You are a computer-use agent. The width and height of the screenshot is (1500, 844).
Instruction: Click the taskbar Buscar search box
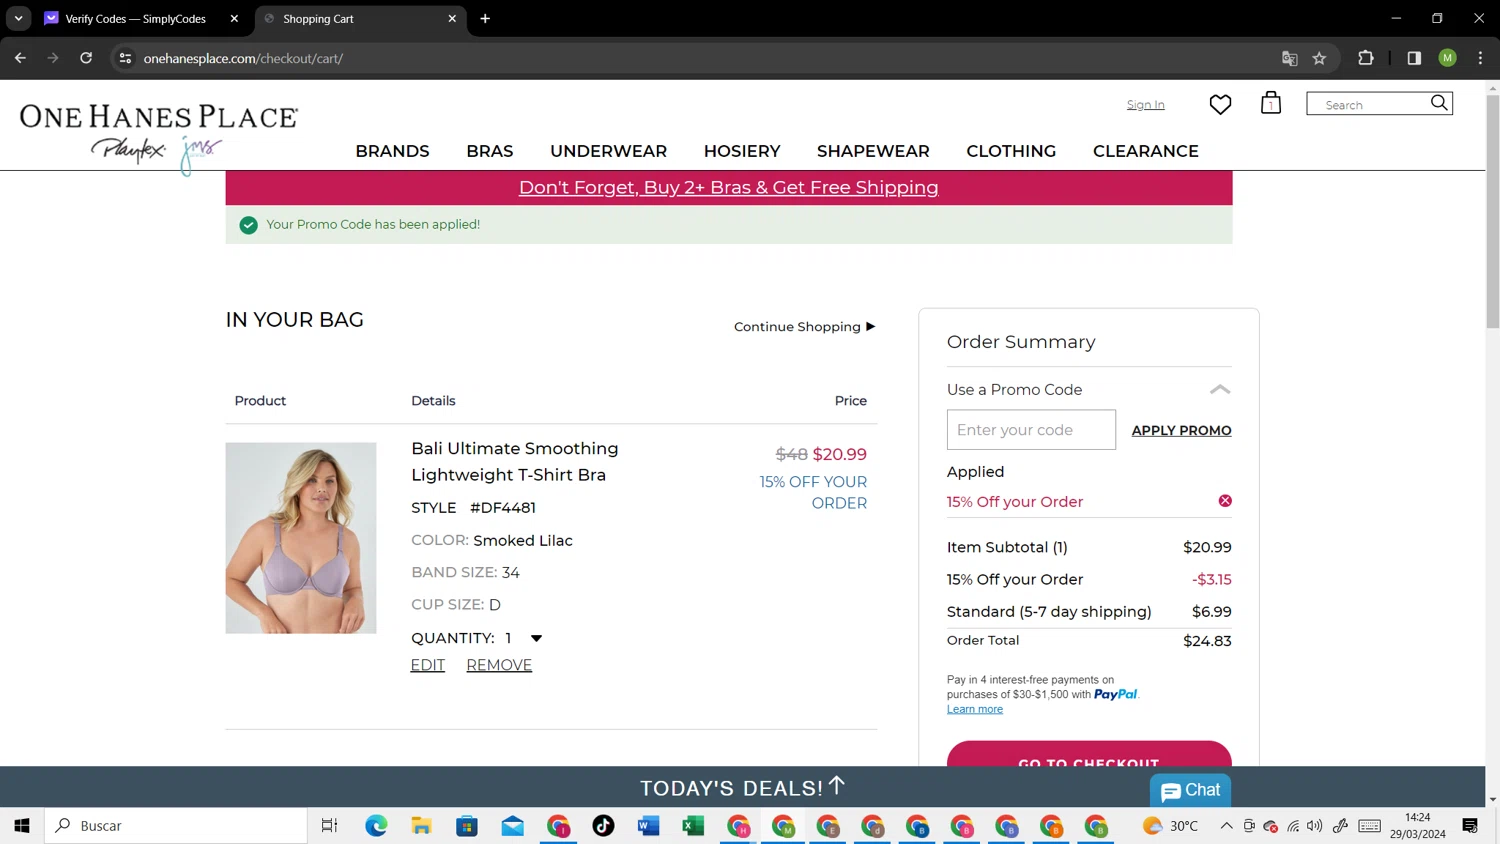[176, 825]
